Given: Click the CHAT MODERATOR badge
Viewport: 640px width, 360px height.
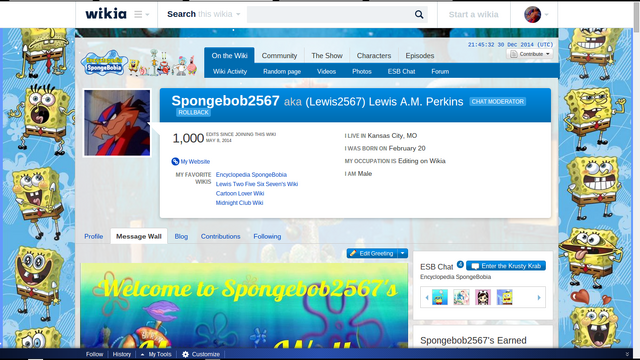Looking at the screenshot, I should (498, 102).
